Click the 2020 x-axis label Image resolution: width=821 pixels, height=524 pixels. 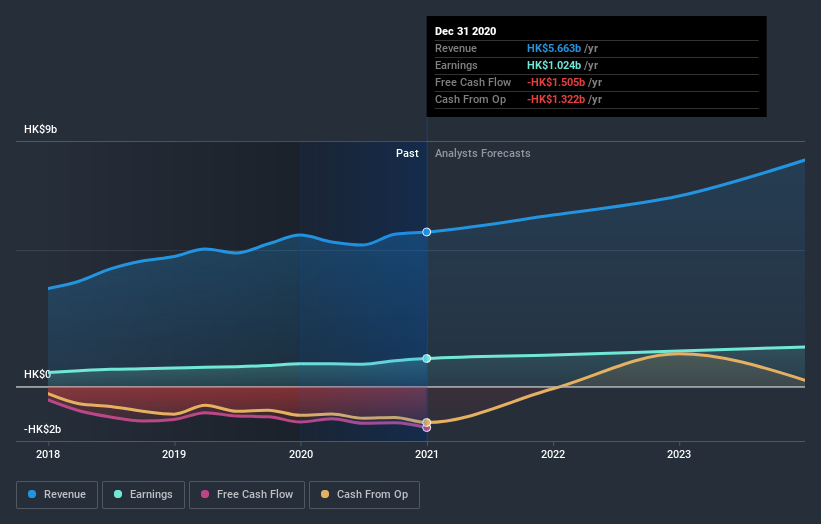pos(301,454)
